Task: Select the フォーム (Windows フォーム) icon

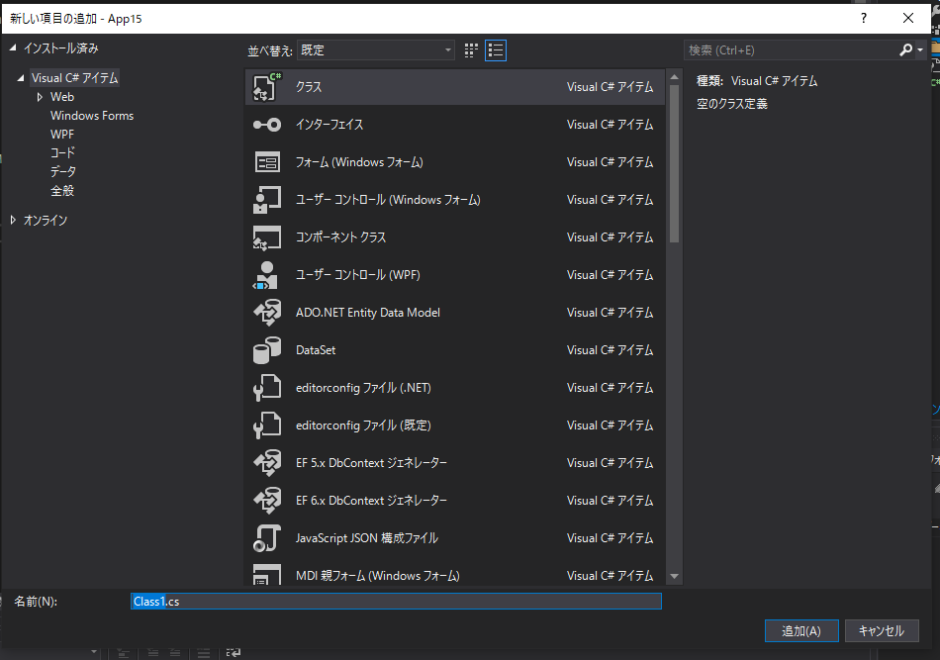Action: pyautogui.click(x=267, y=162)
